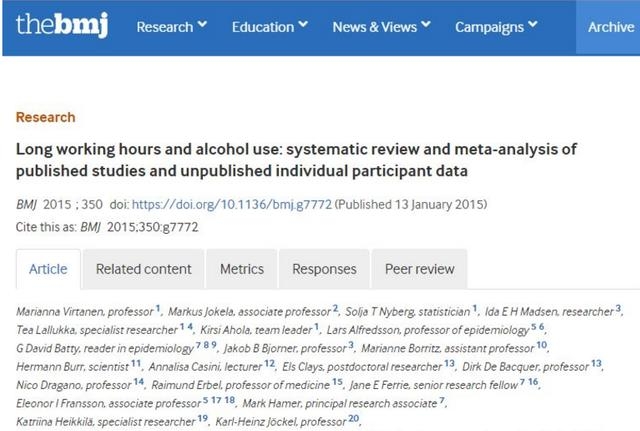Click affiliation 11 after Hermann Burr
640x431 pixels.
pyautogui.click(x=136, y=363)
